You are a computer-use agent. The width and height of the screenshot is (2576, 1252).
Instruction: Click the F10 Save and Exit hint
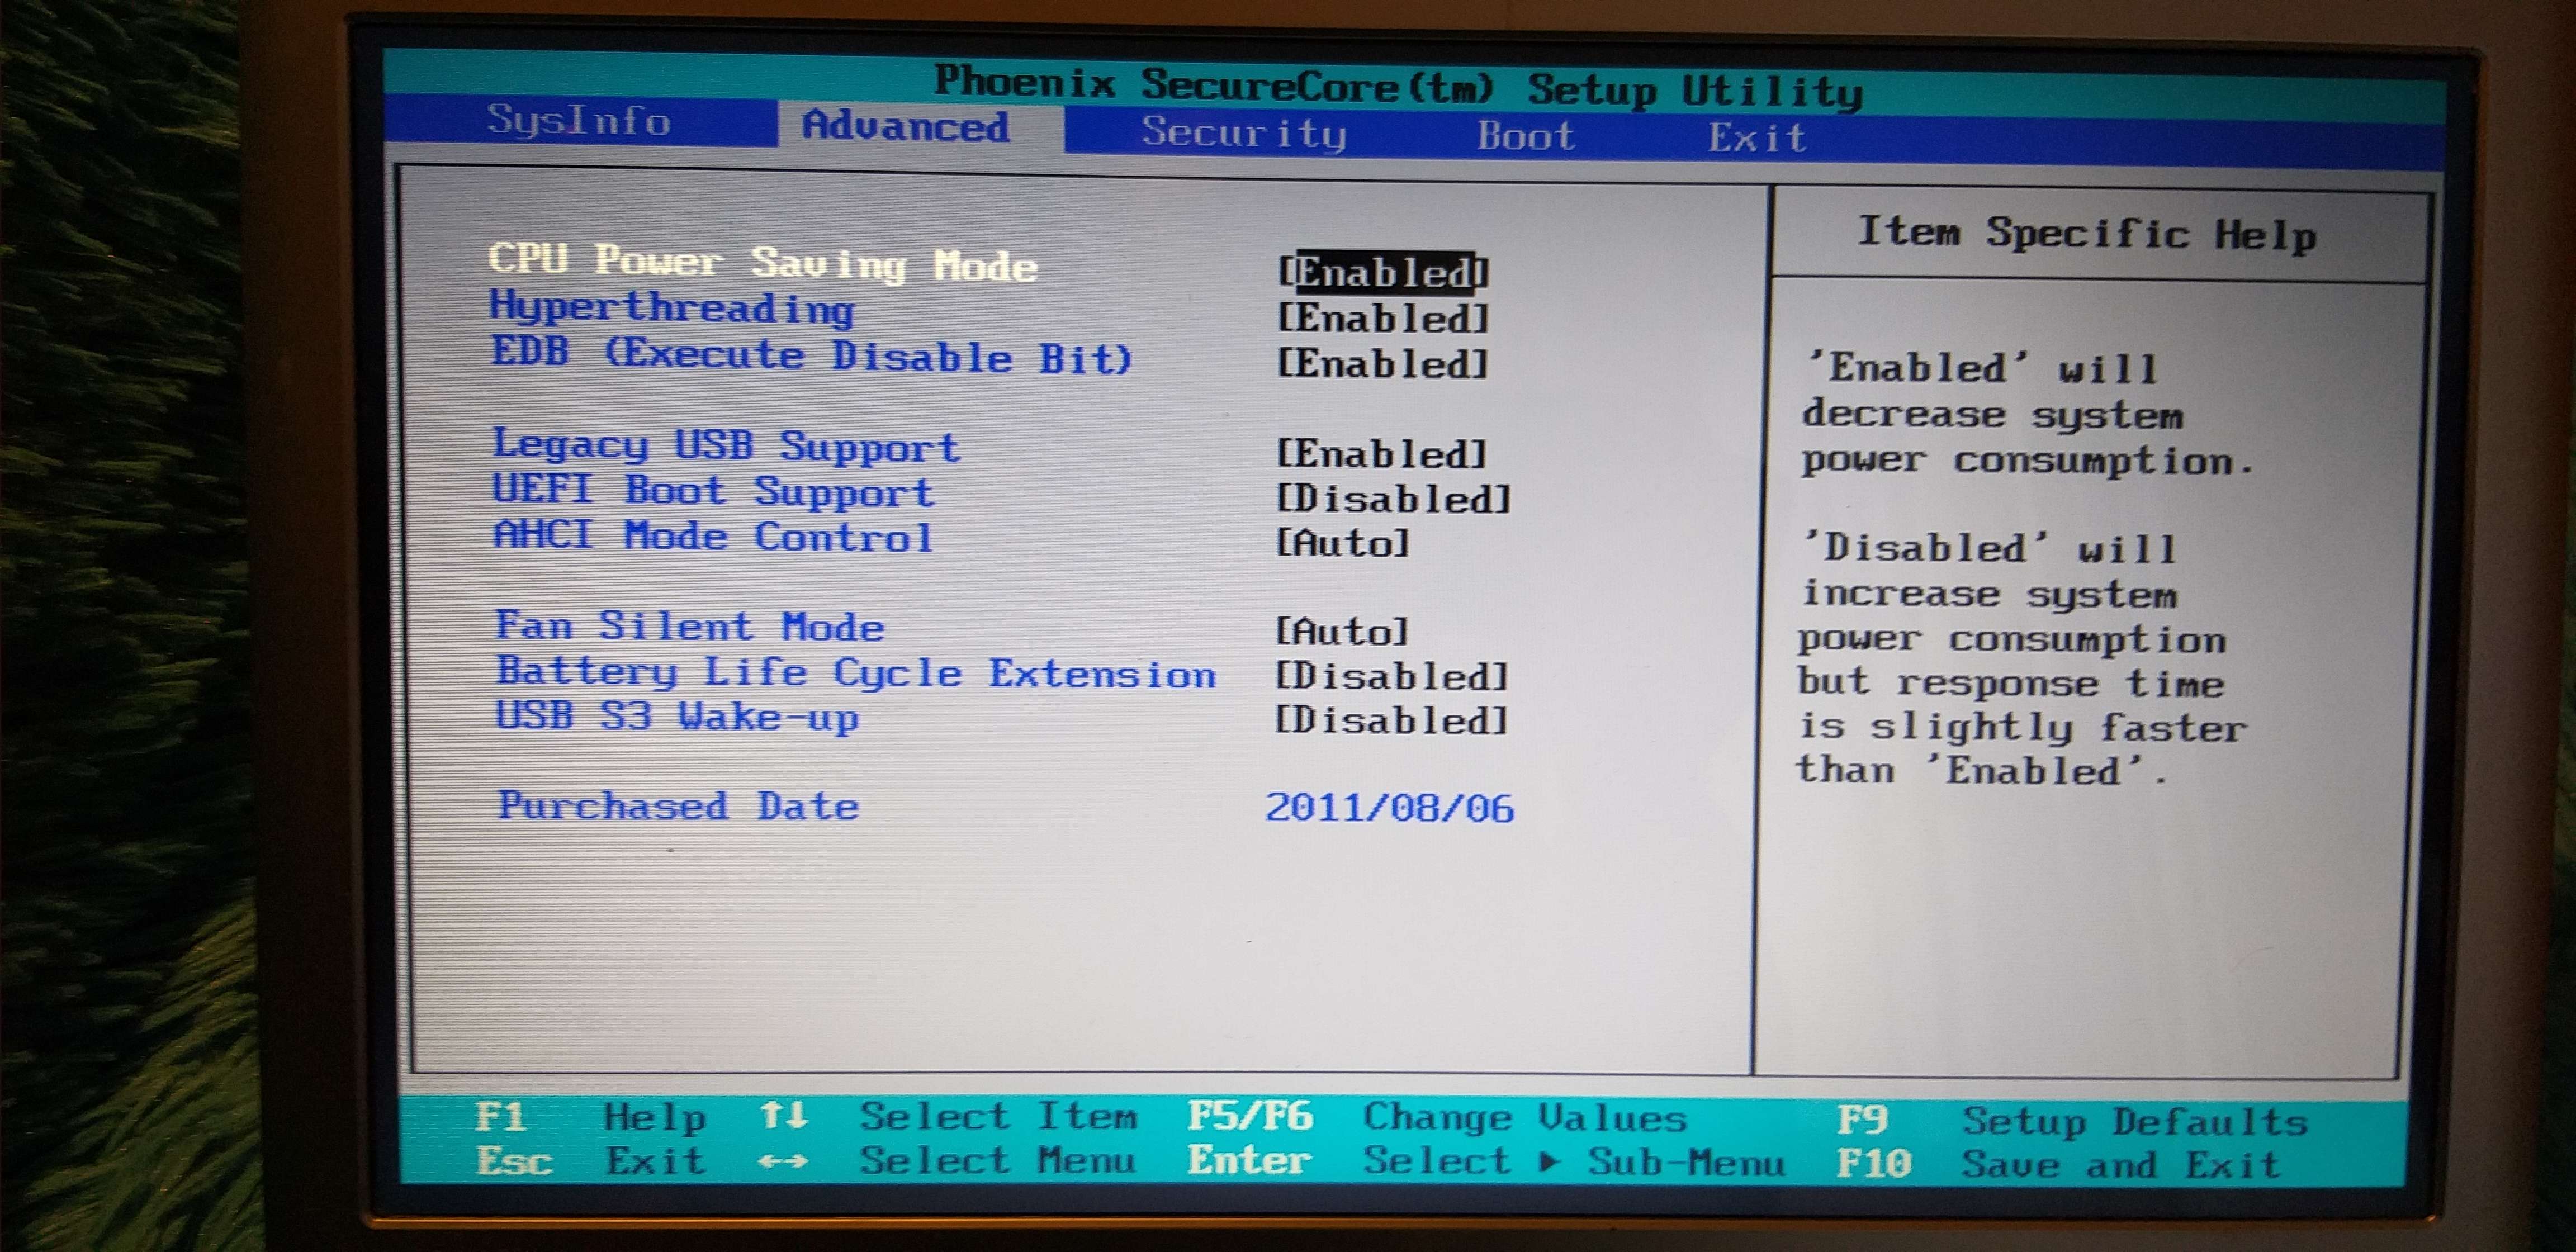click(2058, 1165)
